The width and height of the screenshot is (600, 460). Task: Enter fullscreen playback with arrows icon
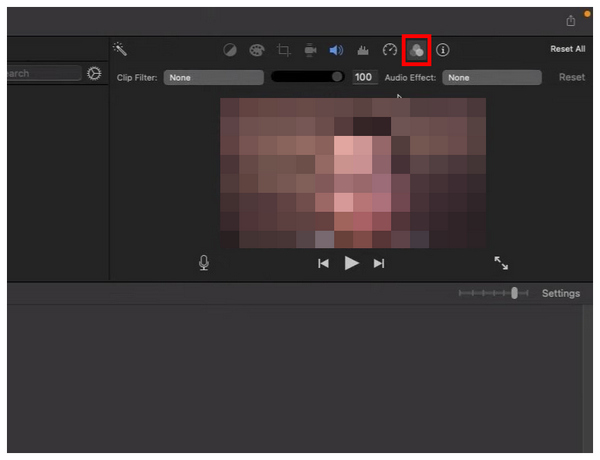501,263
